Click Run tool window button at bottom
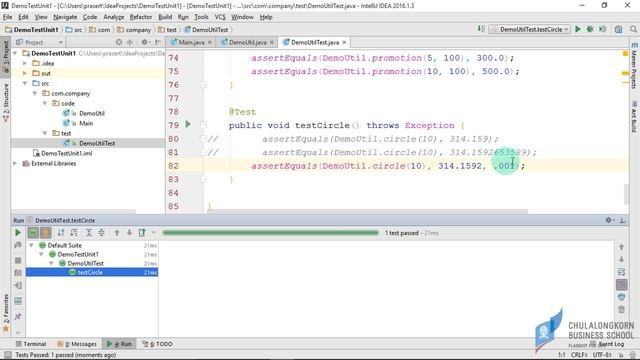The height and width of the screenshot is (360, 640). click(120, 344)
